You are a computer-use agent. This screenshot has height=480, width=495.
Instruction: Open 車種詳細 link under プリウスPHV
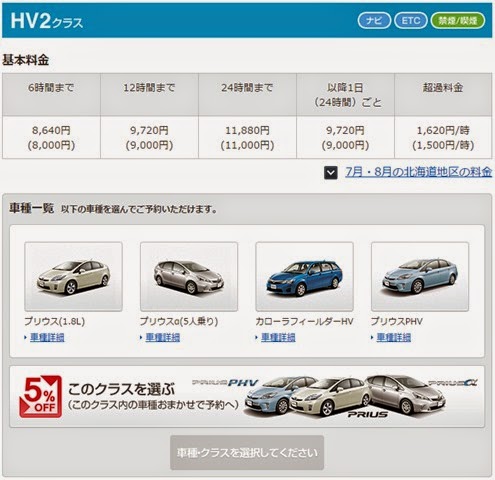tap(394, 337)
